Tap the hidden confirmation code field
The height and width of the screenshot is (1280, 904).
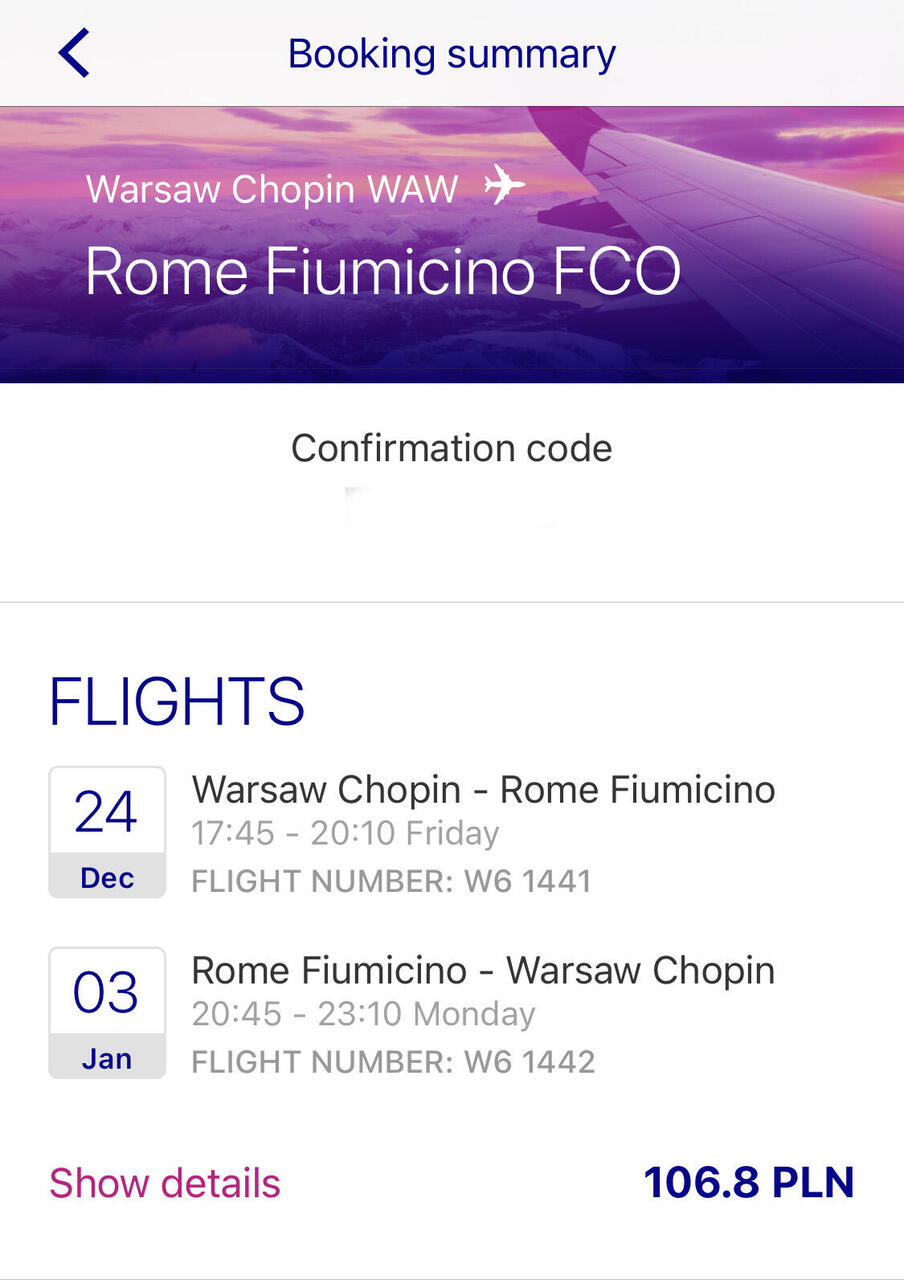[x=452, y=508]
